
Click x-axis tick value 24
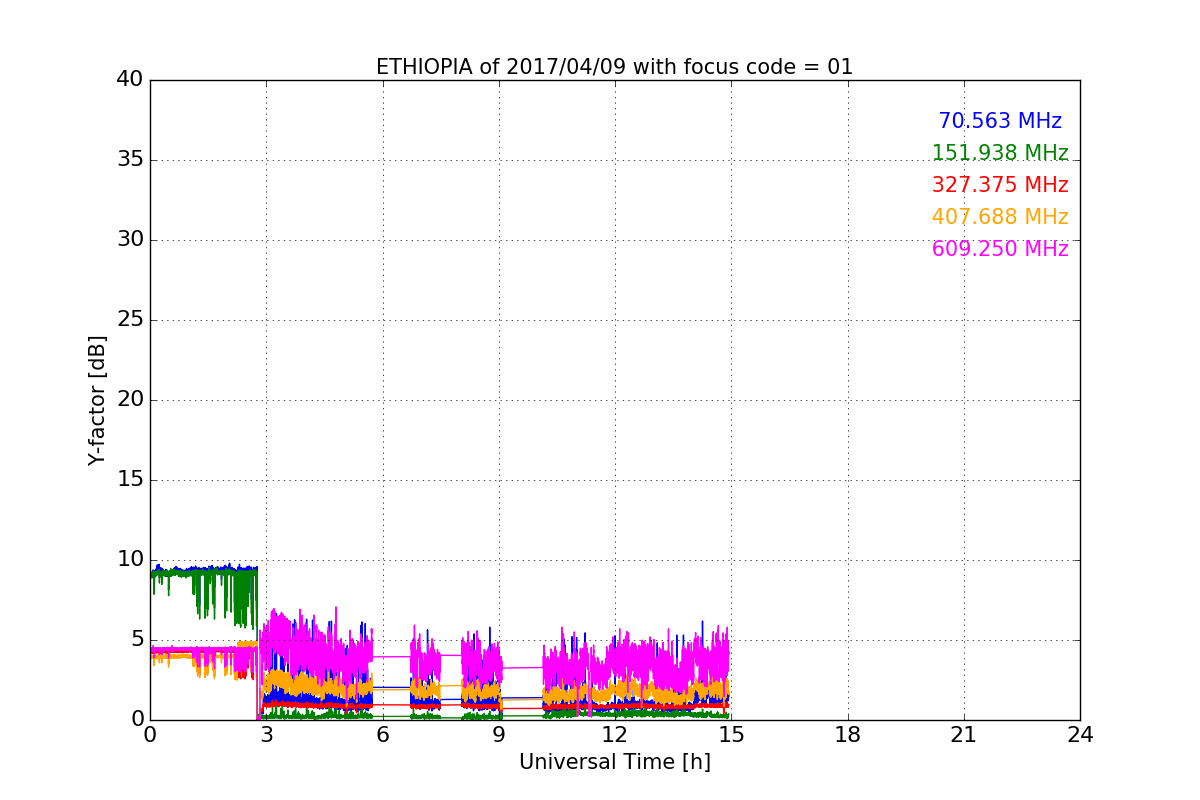[x=1080, y=735]
